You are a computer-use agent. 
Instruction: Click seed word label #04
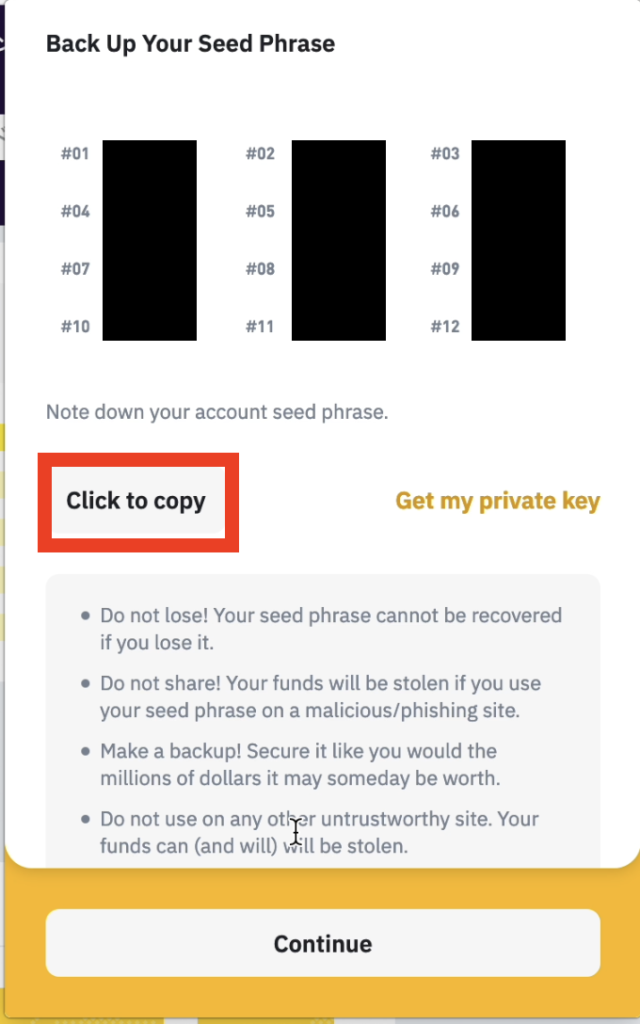(x=75, y=212)
